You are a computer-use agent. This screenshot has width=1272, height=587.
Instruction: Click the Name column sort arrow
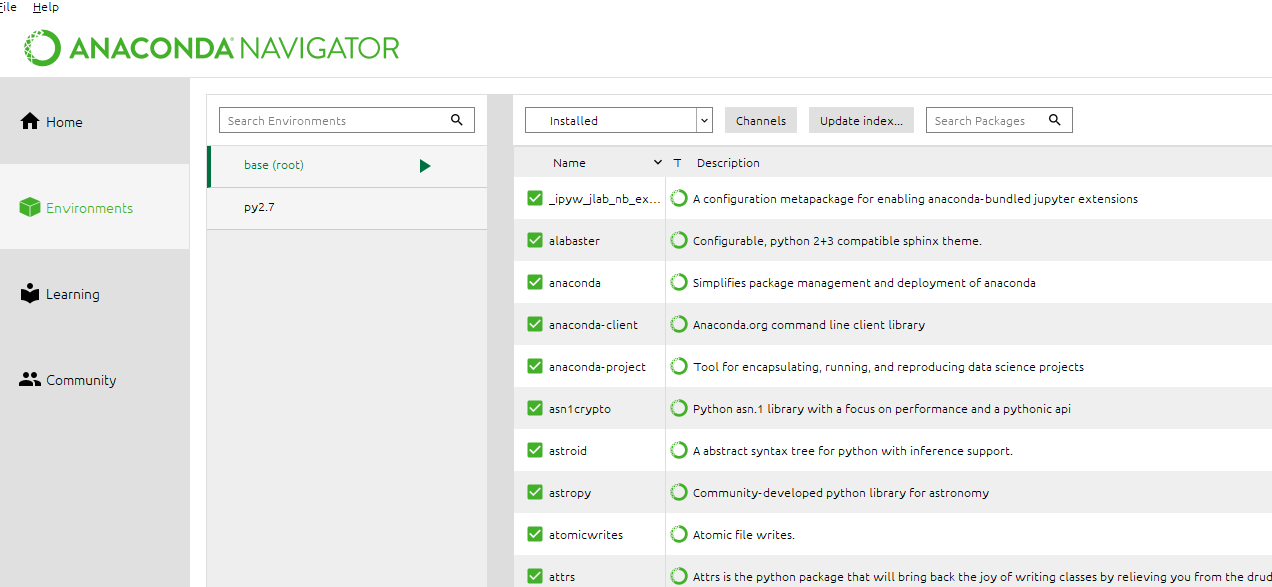point(657,163)
